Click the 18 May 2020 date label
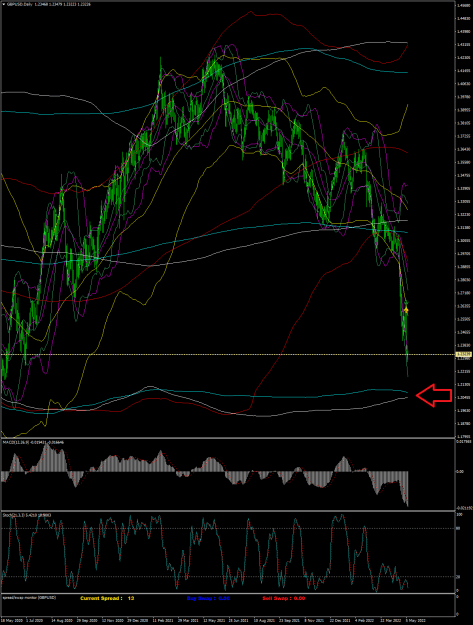The width and height of the screenshot is (473, 625). (12, 621)
